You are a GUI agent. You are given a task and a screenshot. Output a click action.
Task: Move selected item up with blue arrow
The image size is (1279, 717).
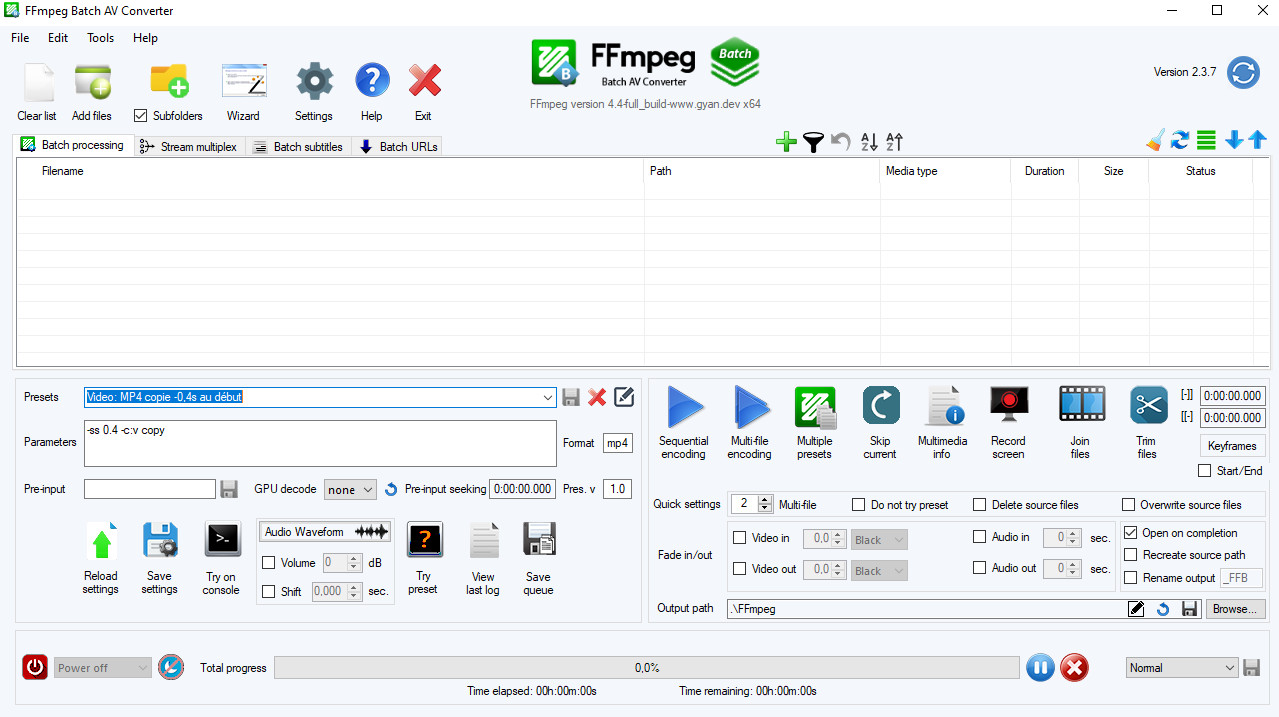click(1257, 140)
